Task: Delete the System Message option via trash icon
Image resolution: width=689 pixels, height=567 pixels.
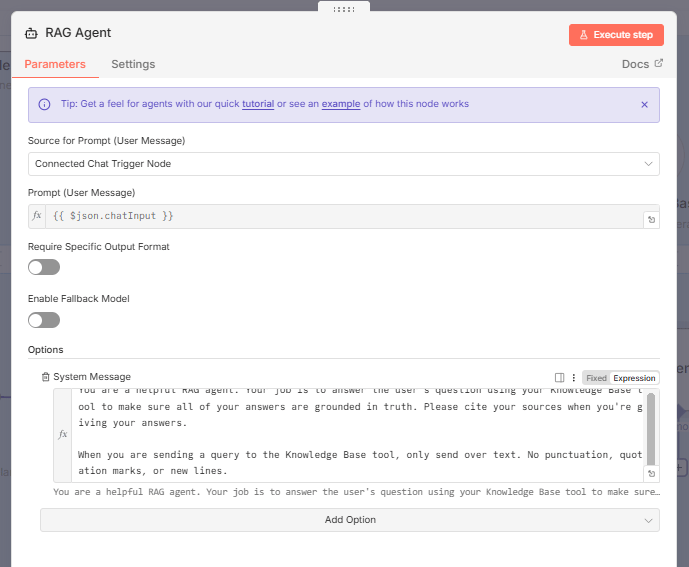Action: (x=45, y=377)
